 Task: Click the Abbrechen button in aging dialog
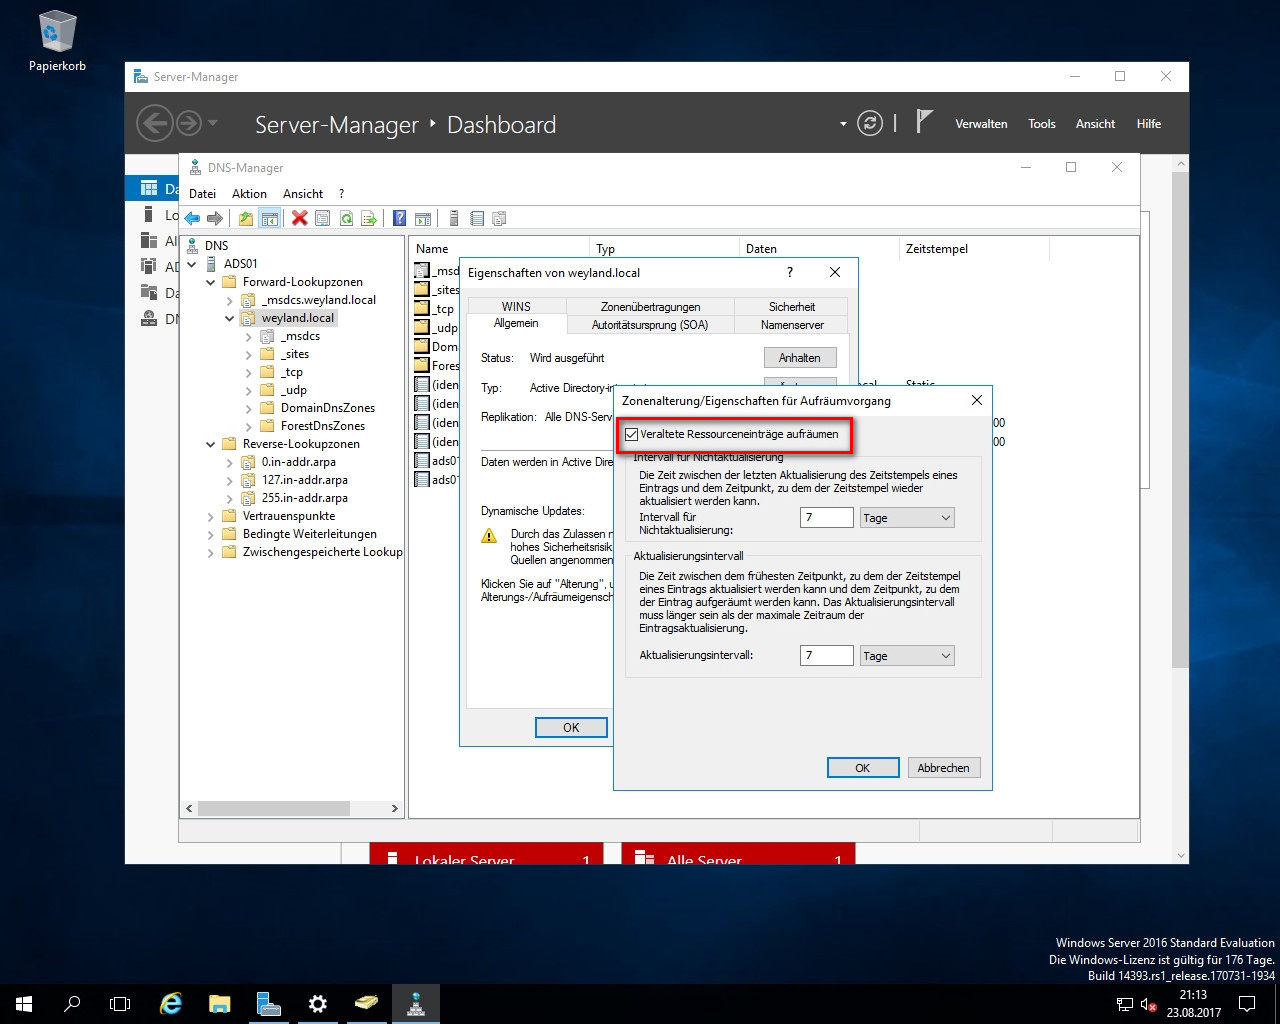pyautogui.click(x=942, y=767)
